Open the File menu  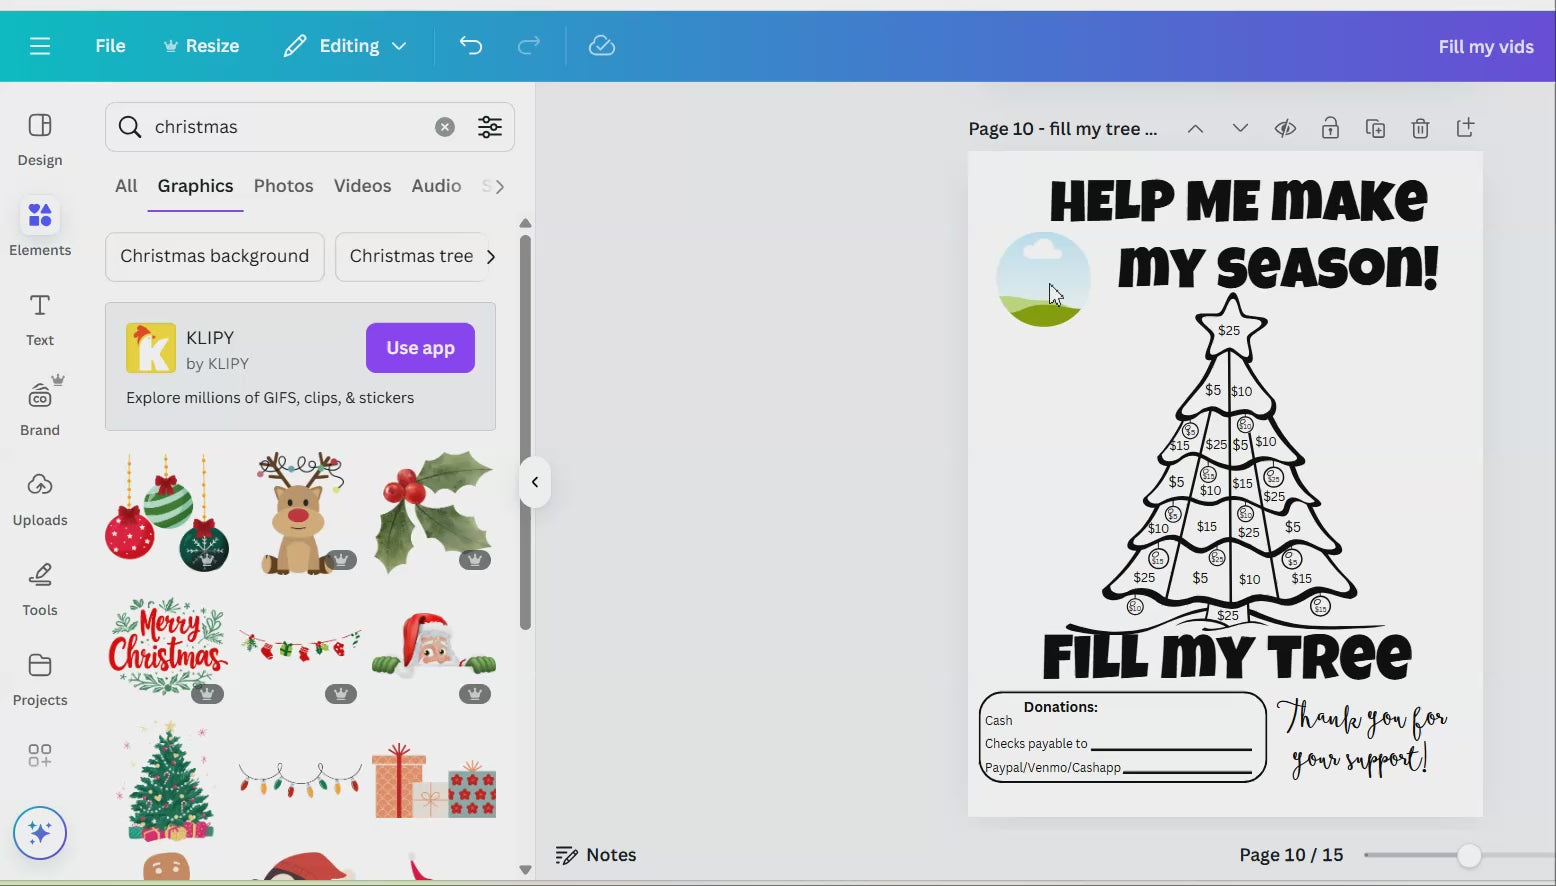pyautogui.click(x=110, y=46)
